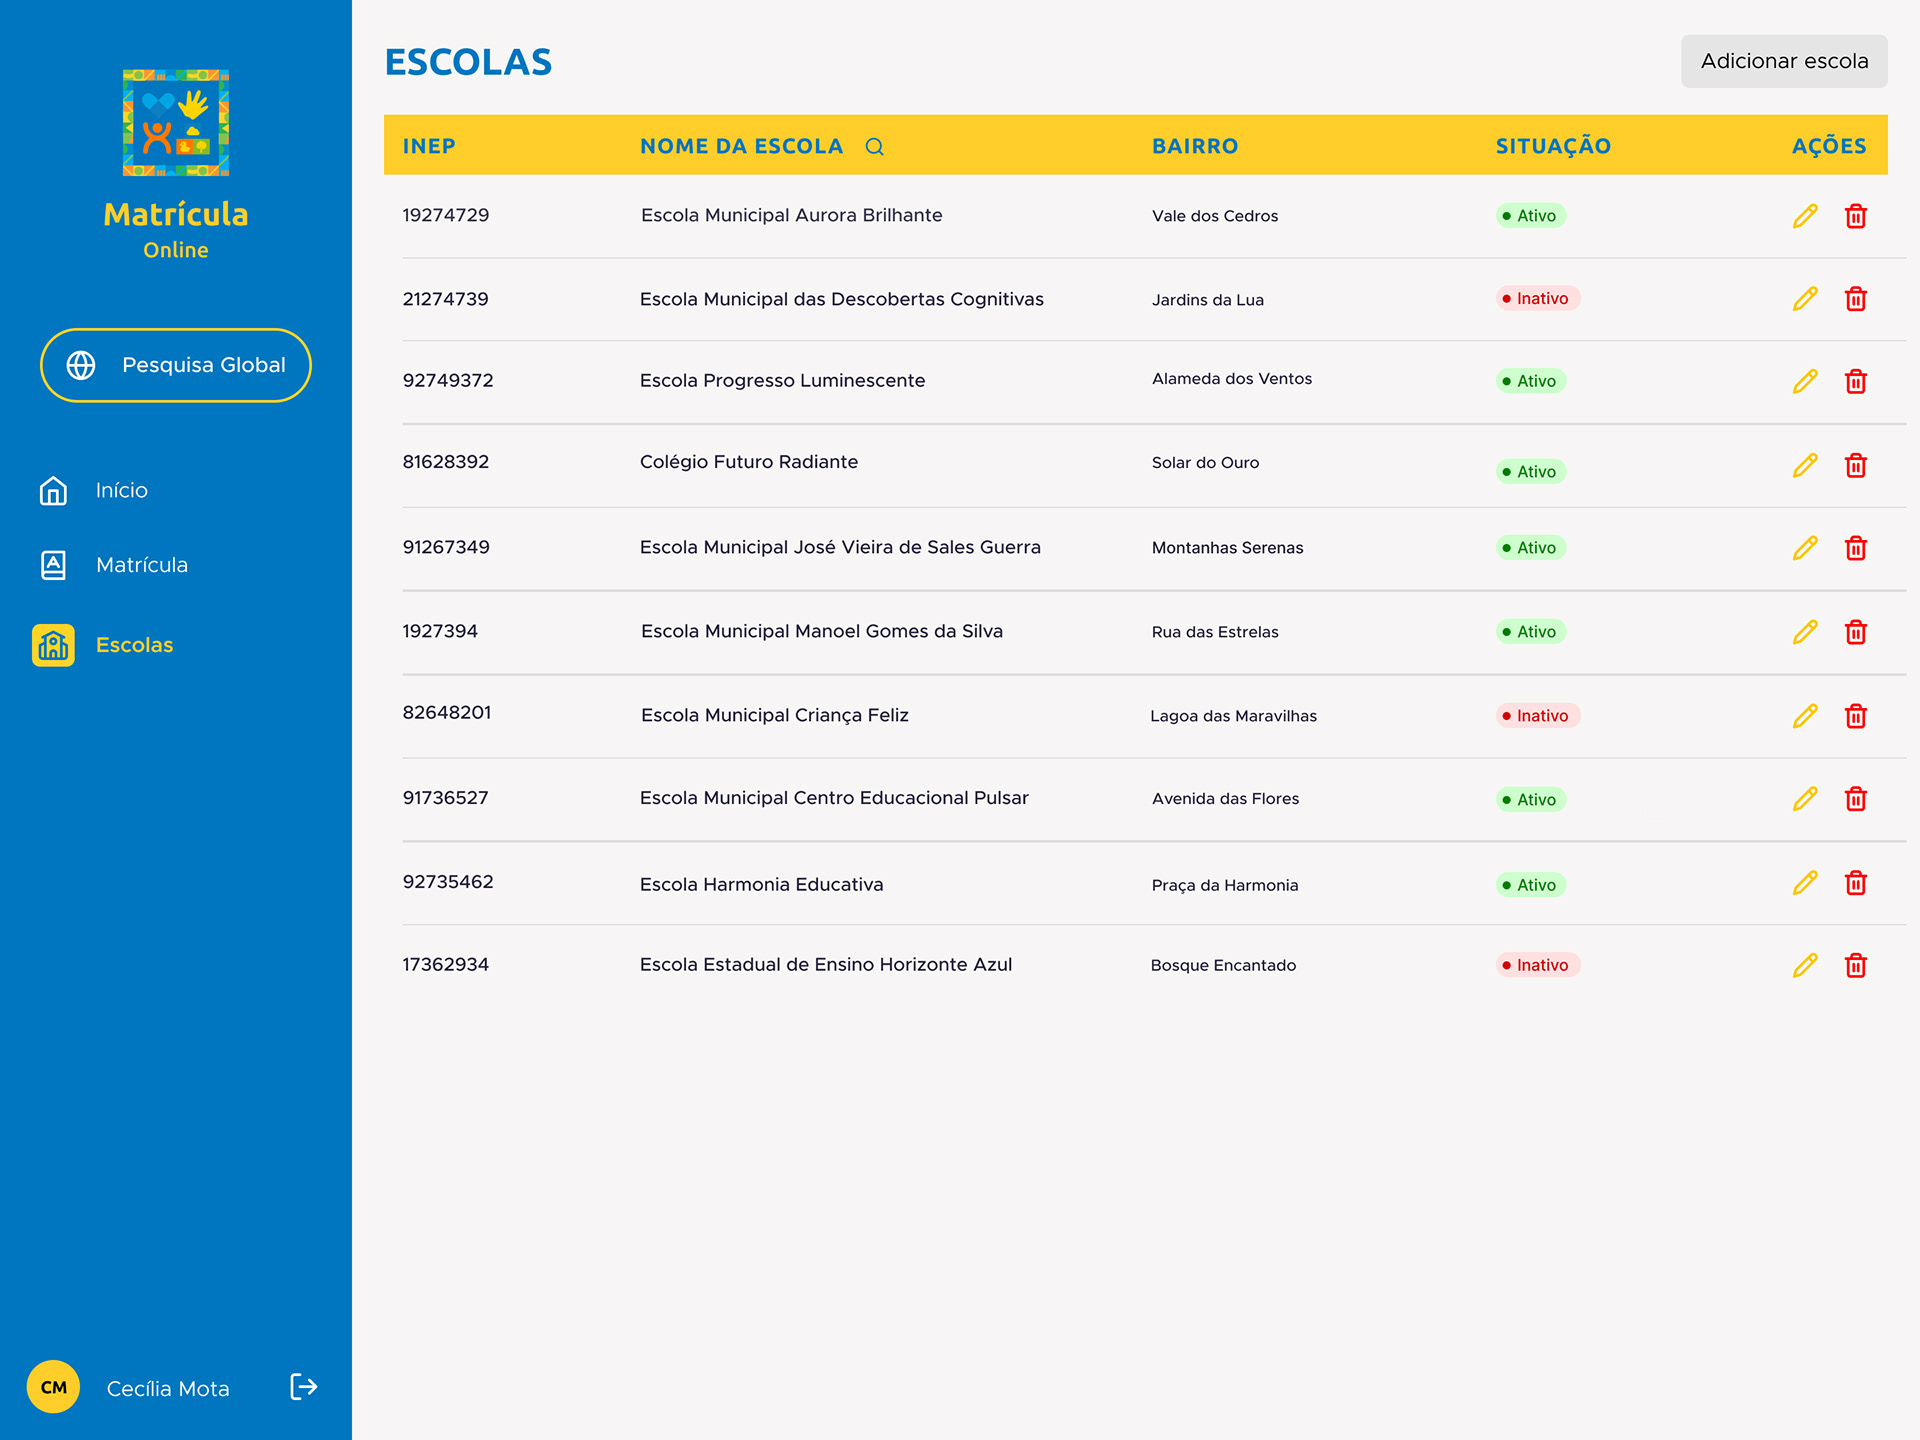The height and width of the screenshot is (1440, 1920).
Task: Select INEP number 92749372
Action: (x=448, y=380)
